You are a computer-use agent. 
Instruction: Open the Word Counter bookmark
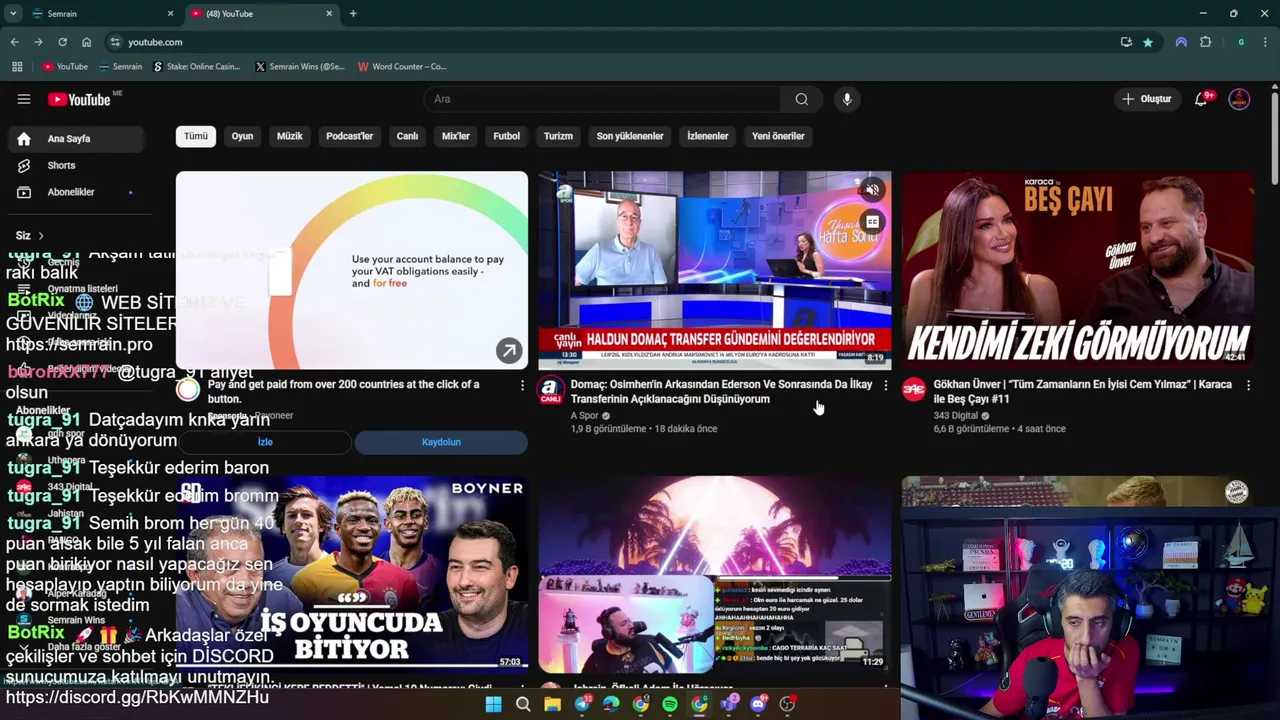coord(402,67)
